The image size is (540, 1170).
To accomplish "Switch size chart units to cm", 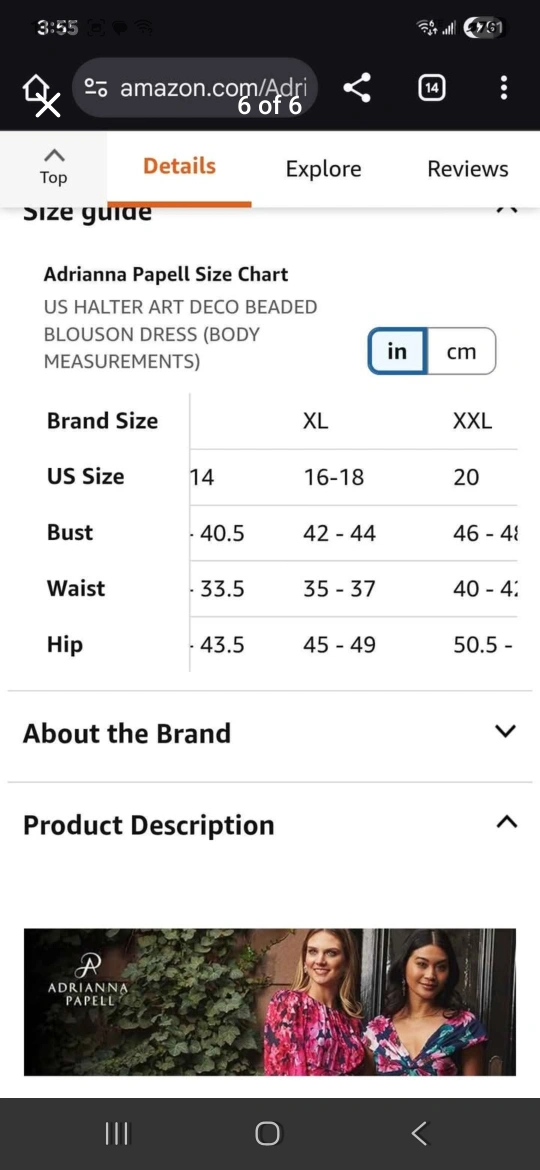I will (x=461, y=351).
